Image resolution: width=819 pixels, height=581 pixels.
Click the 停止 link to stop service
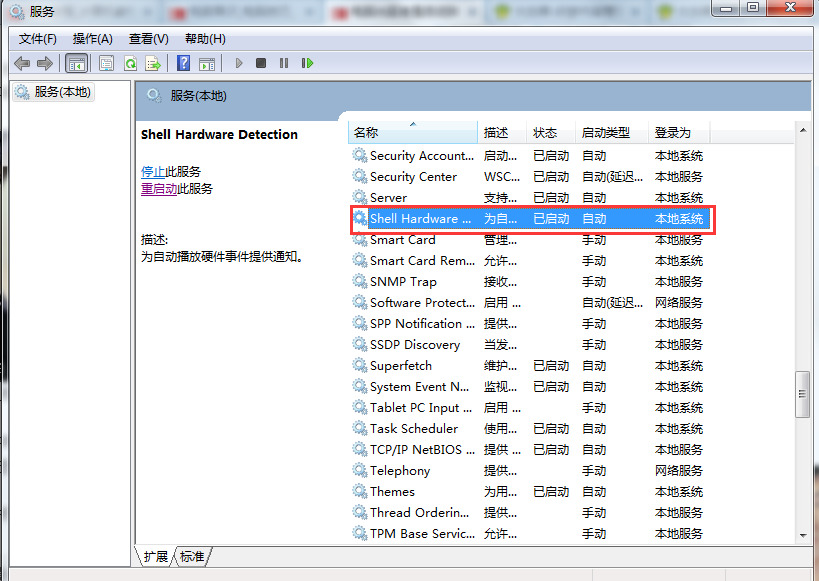pos(153,171)
